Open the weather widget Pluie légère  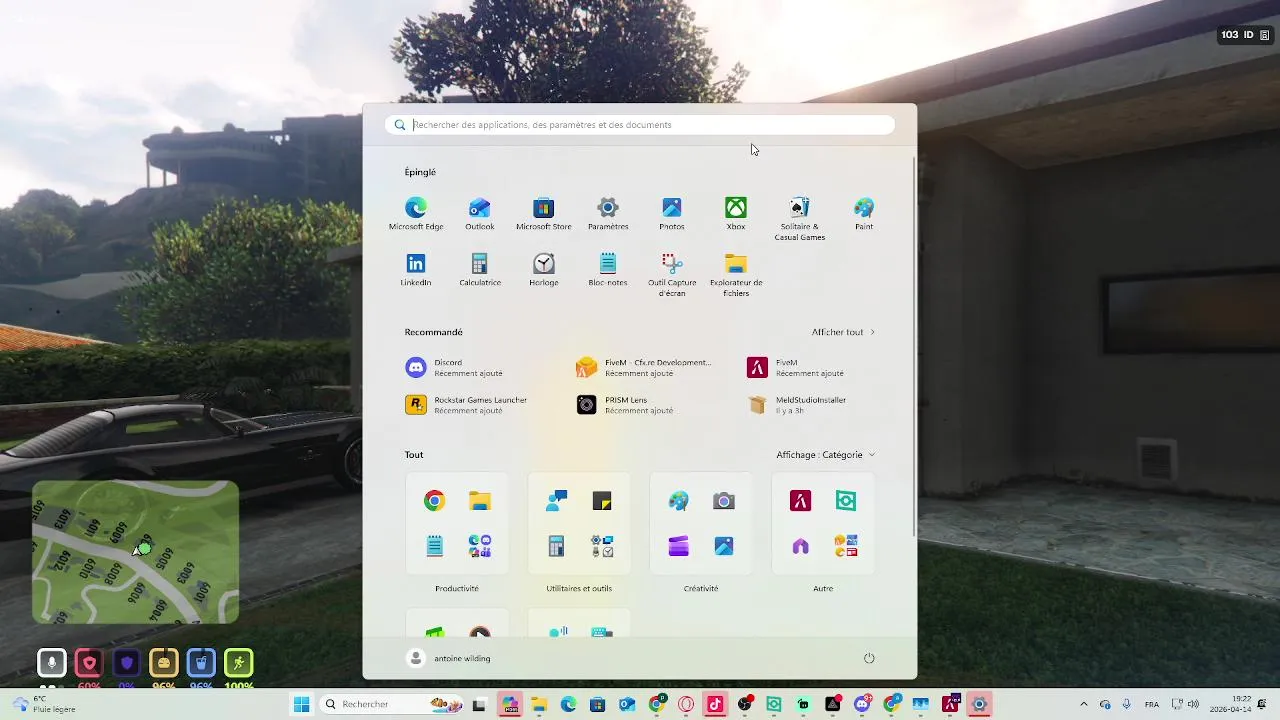coord(44,704)
